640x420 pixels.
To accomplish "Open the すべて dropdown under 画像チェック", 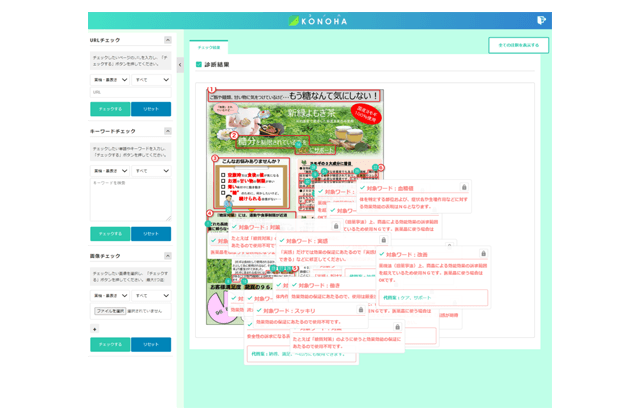I will tap(151, 296).
